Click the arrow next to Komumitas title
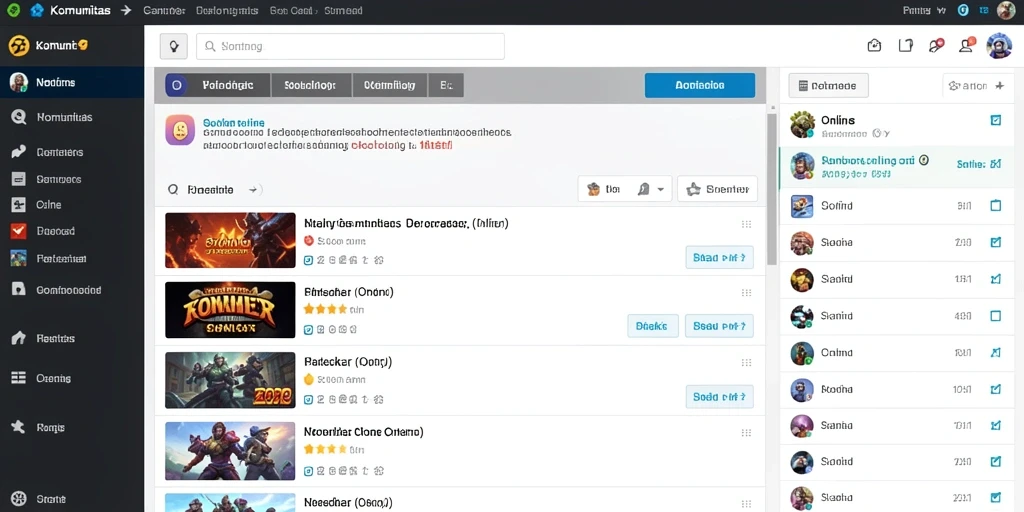Viewport: 1024px width, 512px height. pos(127,10)
